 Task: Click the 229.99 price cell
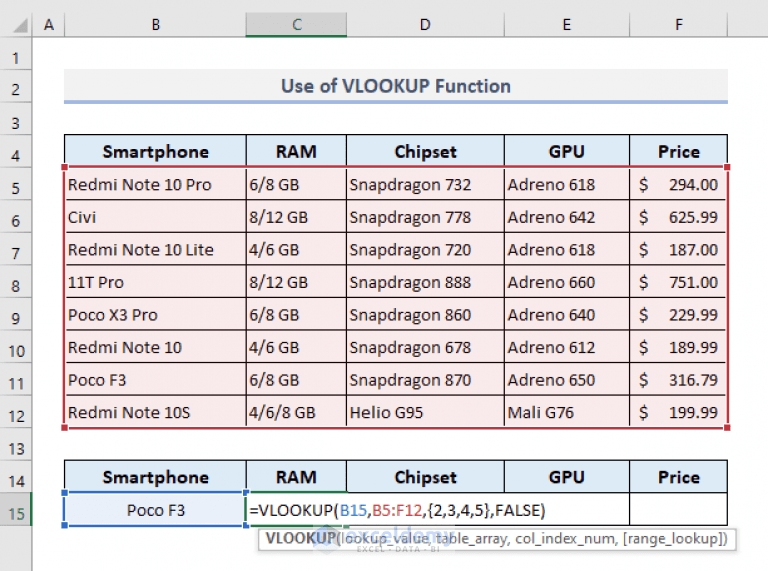pyautogui.click(x=678, y=315)
